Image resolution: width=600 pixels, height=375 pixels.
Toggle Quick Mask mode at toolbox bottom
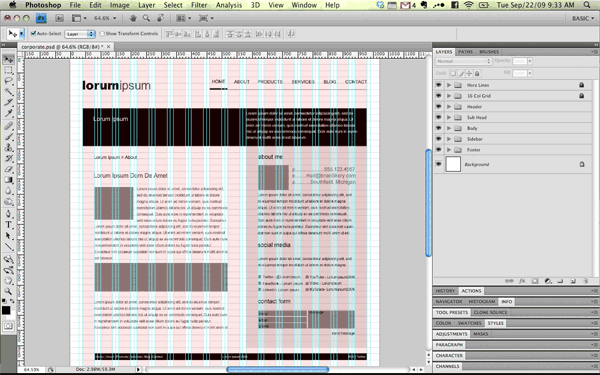[8, 326]
